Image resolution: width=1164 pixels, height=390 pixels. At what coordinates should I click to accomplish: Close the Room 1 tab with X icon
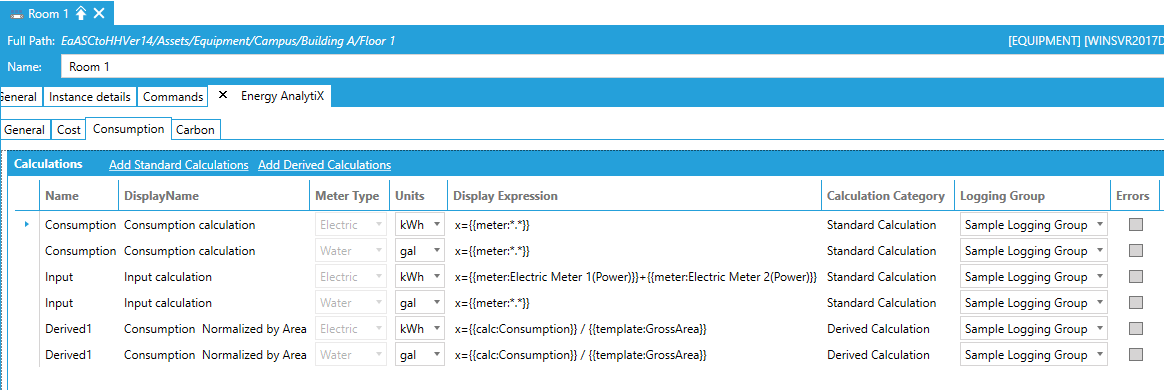(x=99, y=13)
